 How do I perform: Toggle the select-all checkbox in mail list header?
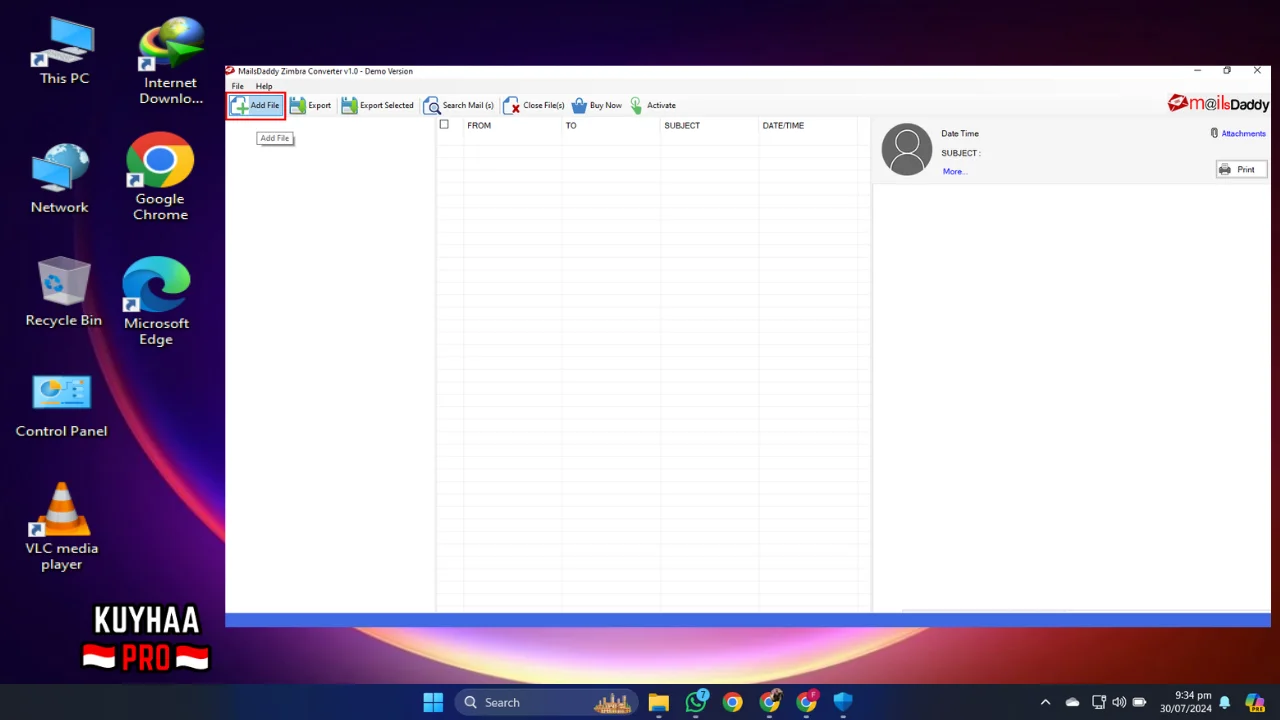tap(444, 125)
